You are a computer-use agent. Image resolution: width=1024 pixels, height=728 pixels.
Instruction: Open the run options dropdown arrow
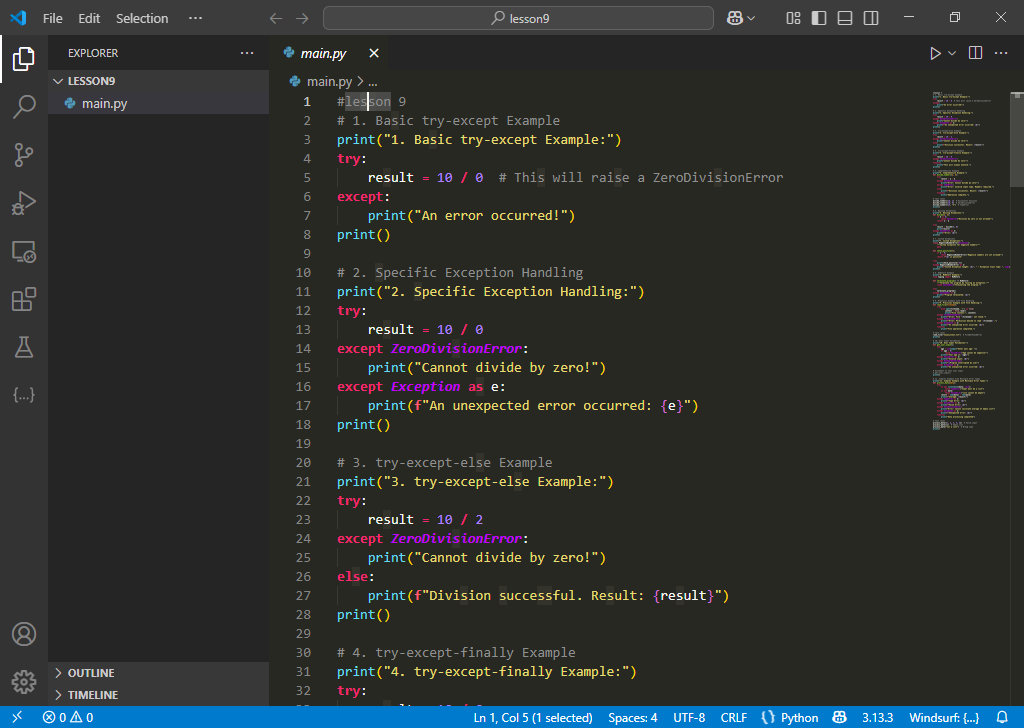[952, 53]
